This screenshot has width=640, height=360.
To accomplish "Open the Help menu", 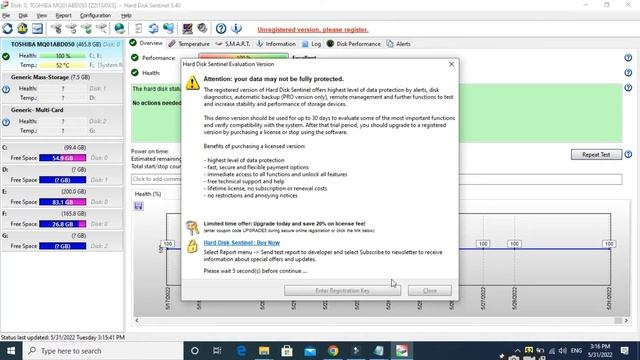I will (126, 16).
